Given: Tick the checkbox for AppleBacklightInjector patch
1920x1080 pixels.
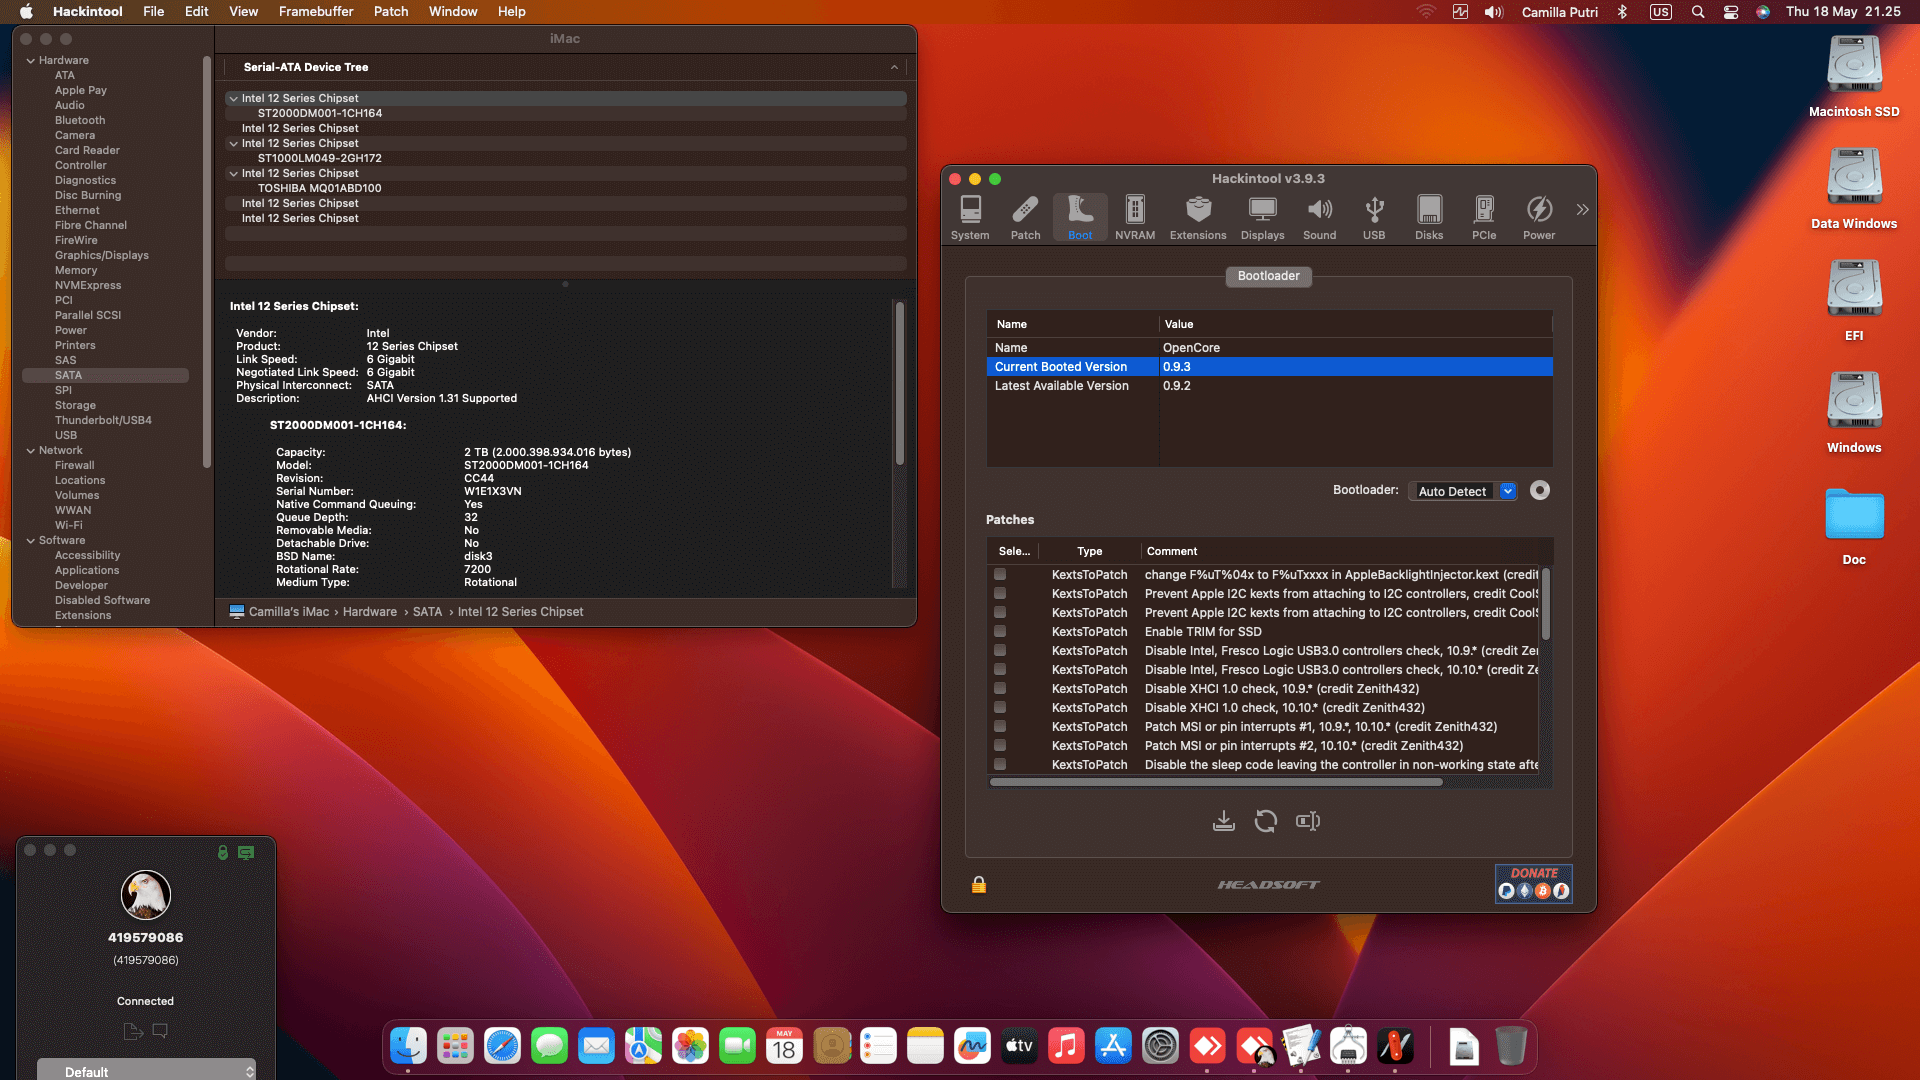Looking at the screenshot, I should pos(1000,575).
